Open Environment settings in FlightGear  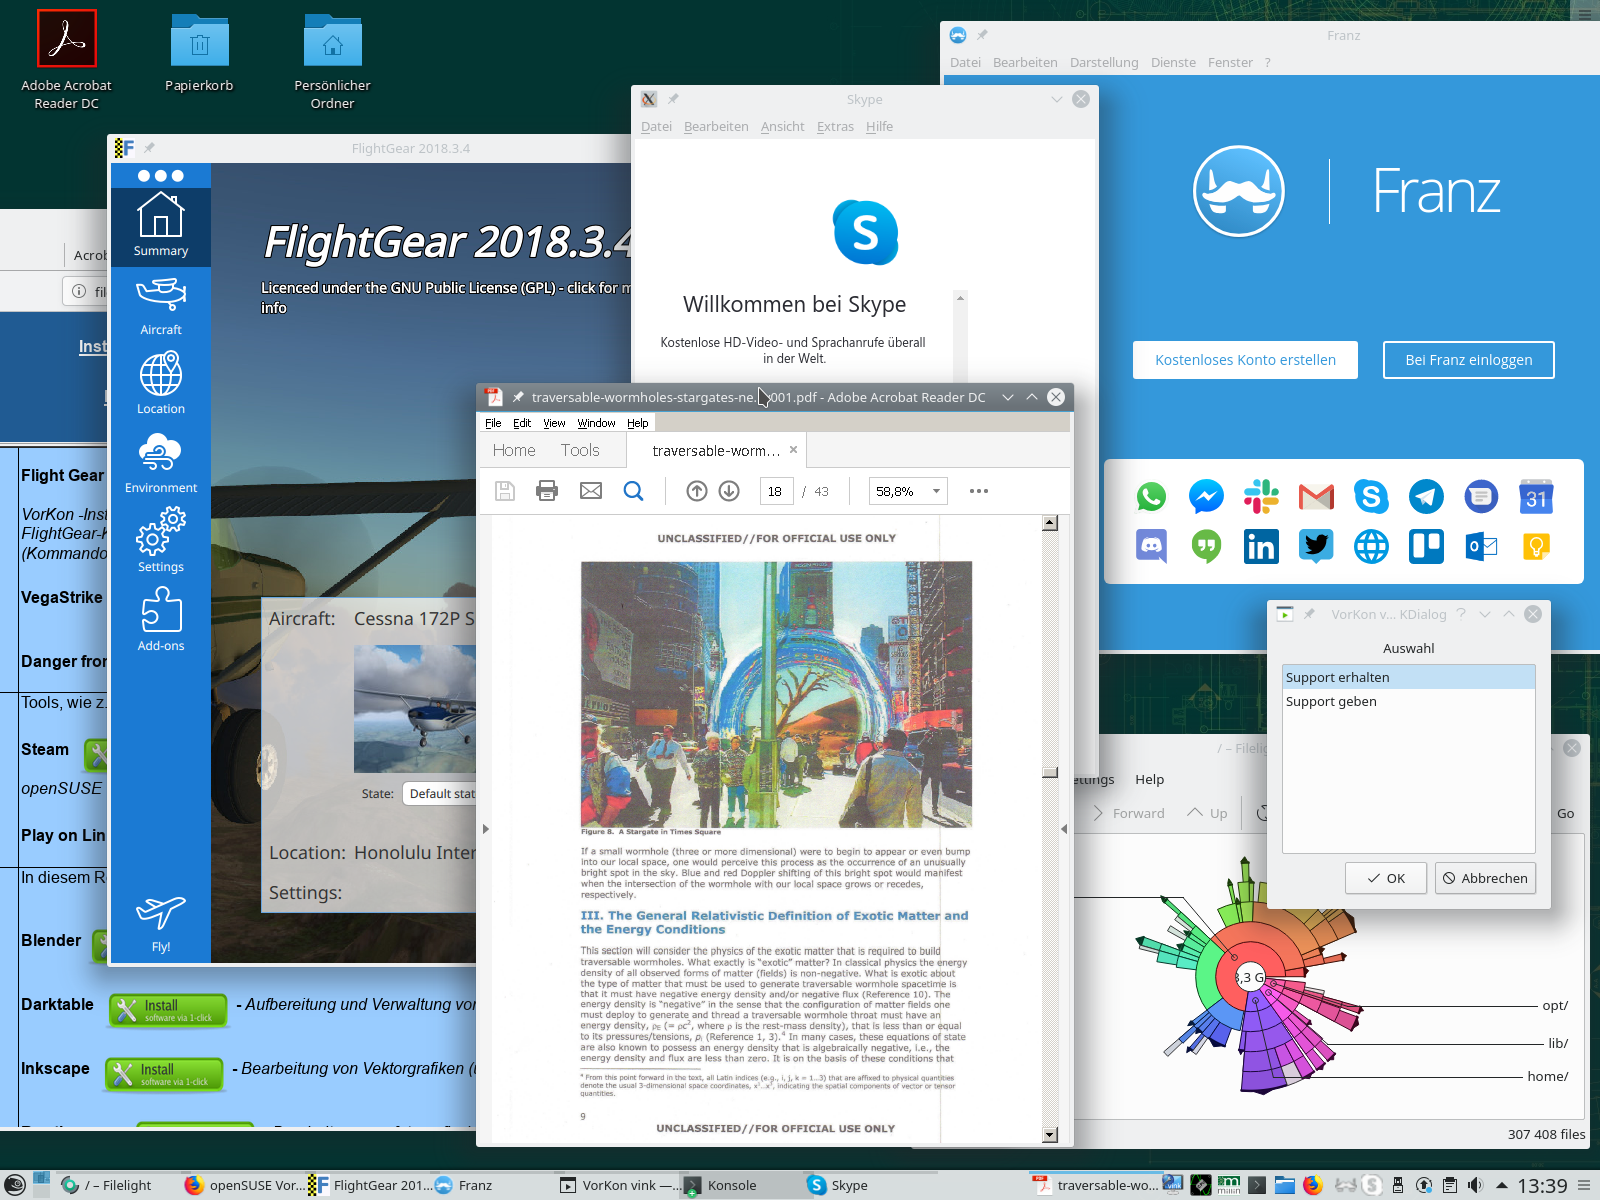160,463
